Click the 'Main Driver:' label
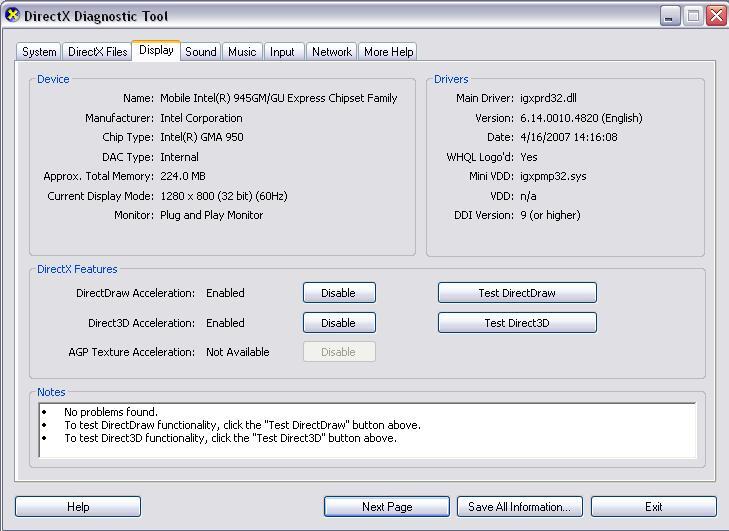The height and width of the screenshot is (531, 729). [x=485, y=98]
